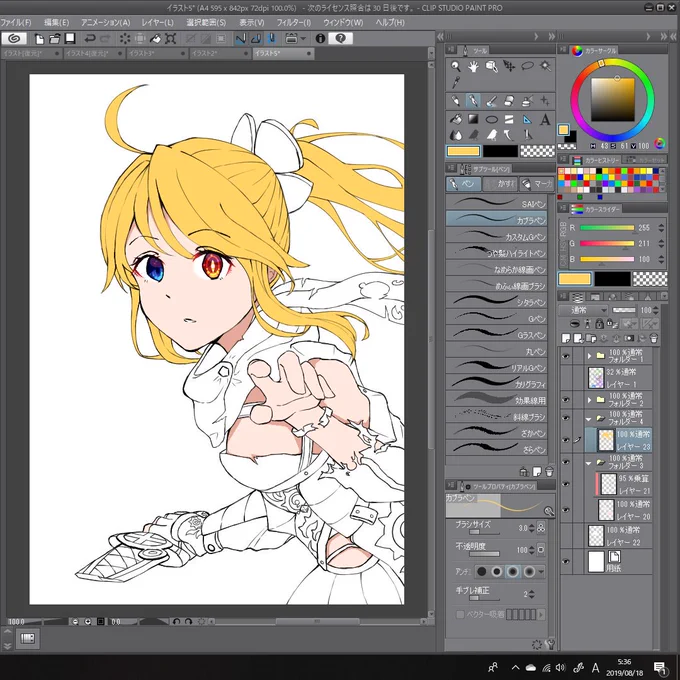680x680 pixels.
Task: Select the レイヤー 22 layer thumbnail
Action: click(596, 536)
